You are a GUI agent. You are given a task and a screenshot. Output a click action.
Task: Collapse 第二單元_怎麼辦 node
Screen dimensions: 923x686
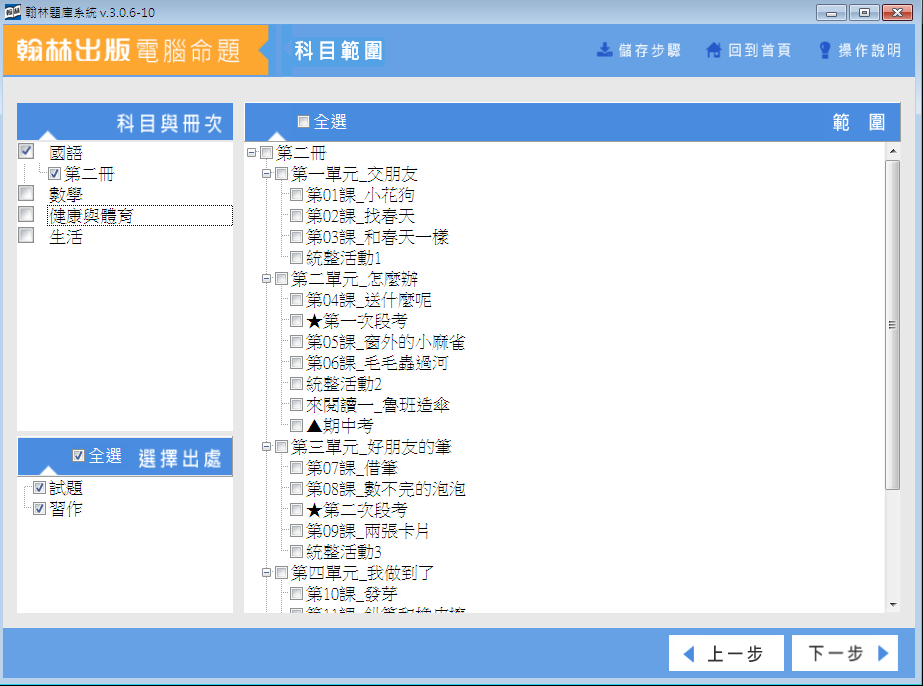click(x=267, y=279)
